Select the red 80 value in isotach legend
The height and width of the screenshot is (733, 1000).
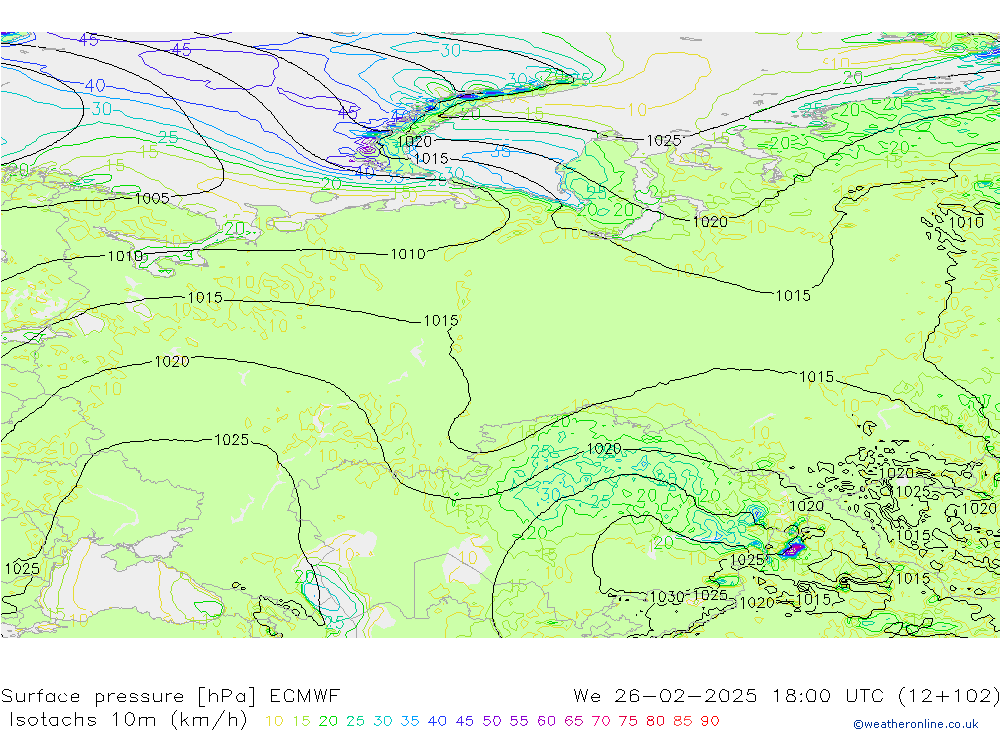point(655,721)
